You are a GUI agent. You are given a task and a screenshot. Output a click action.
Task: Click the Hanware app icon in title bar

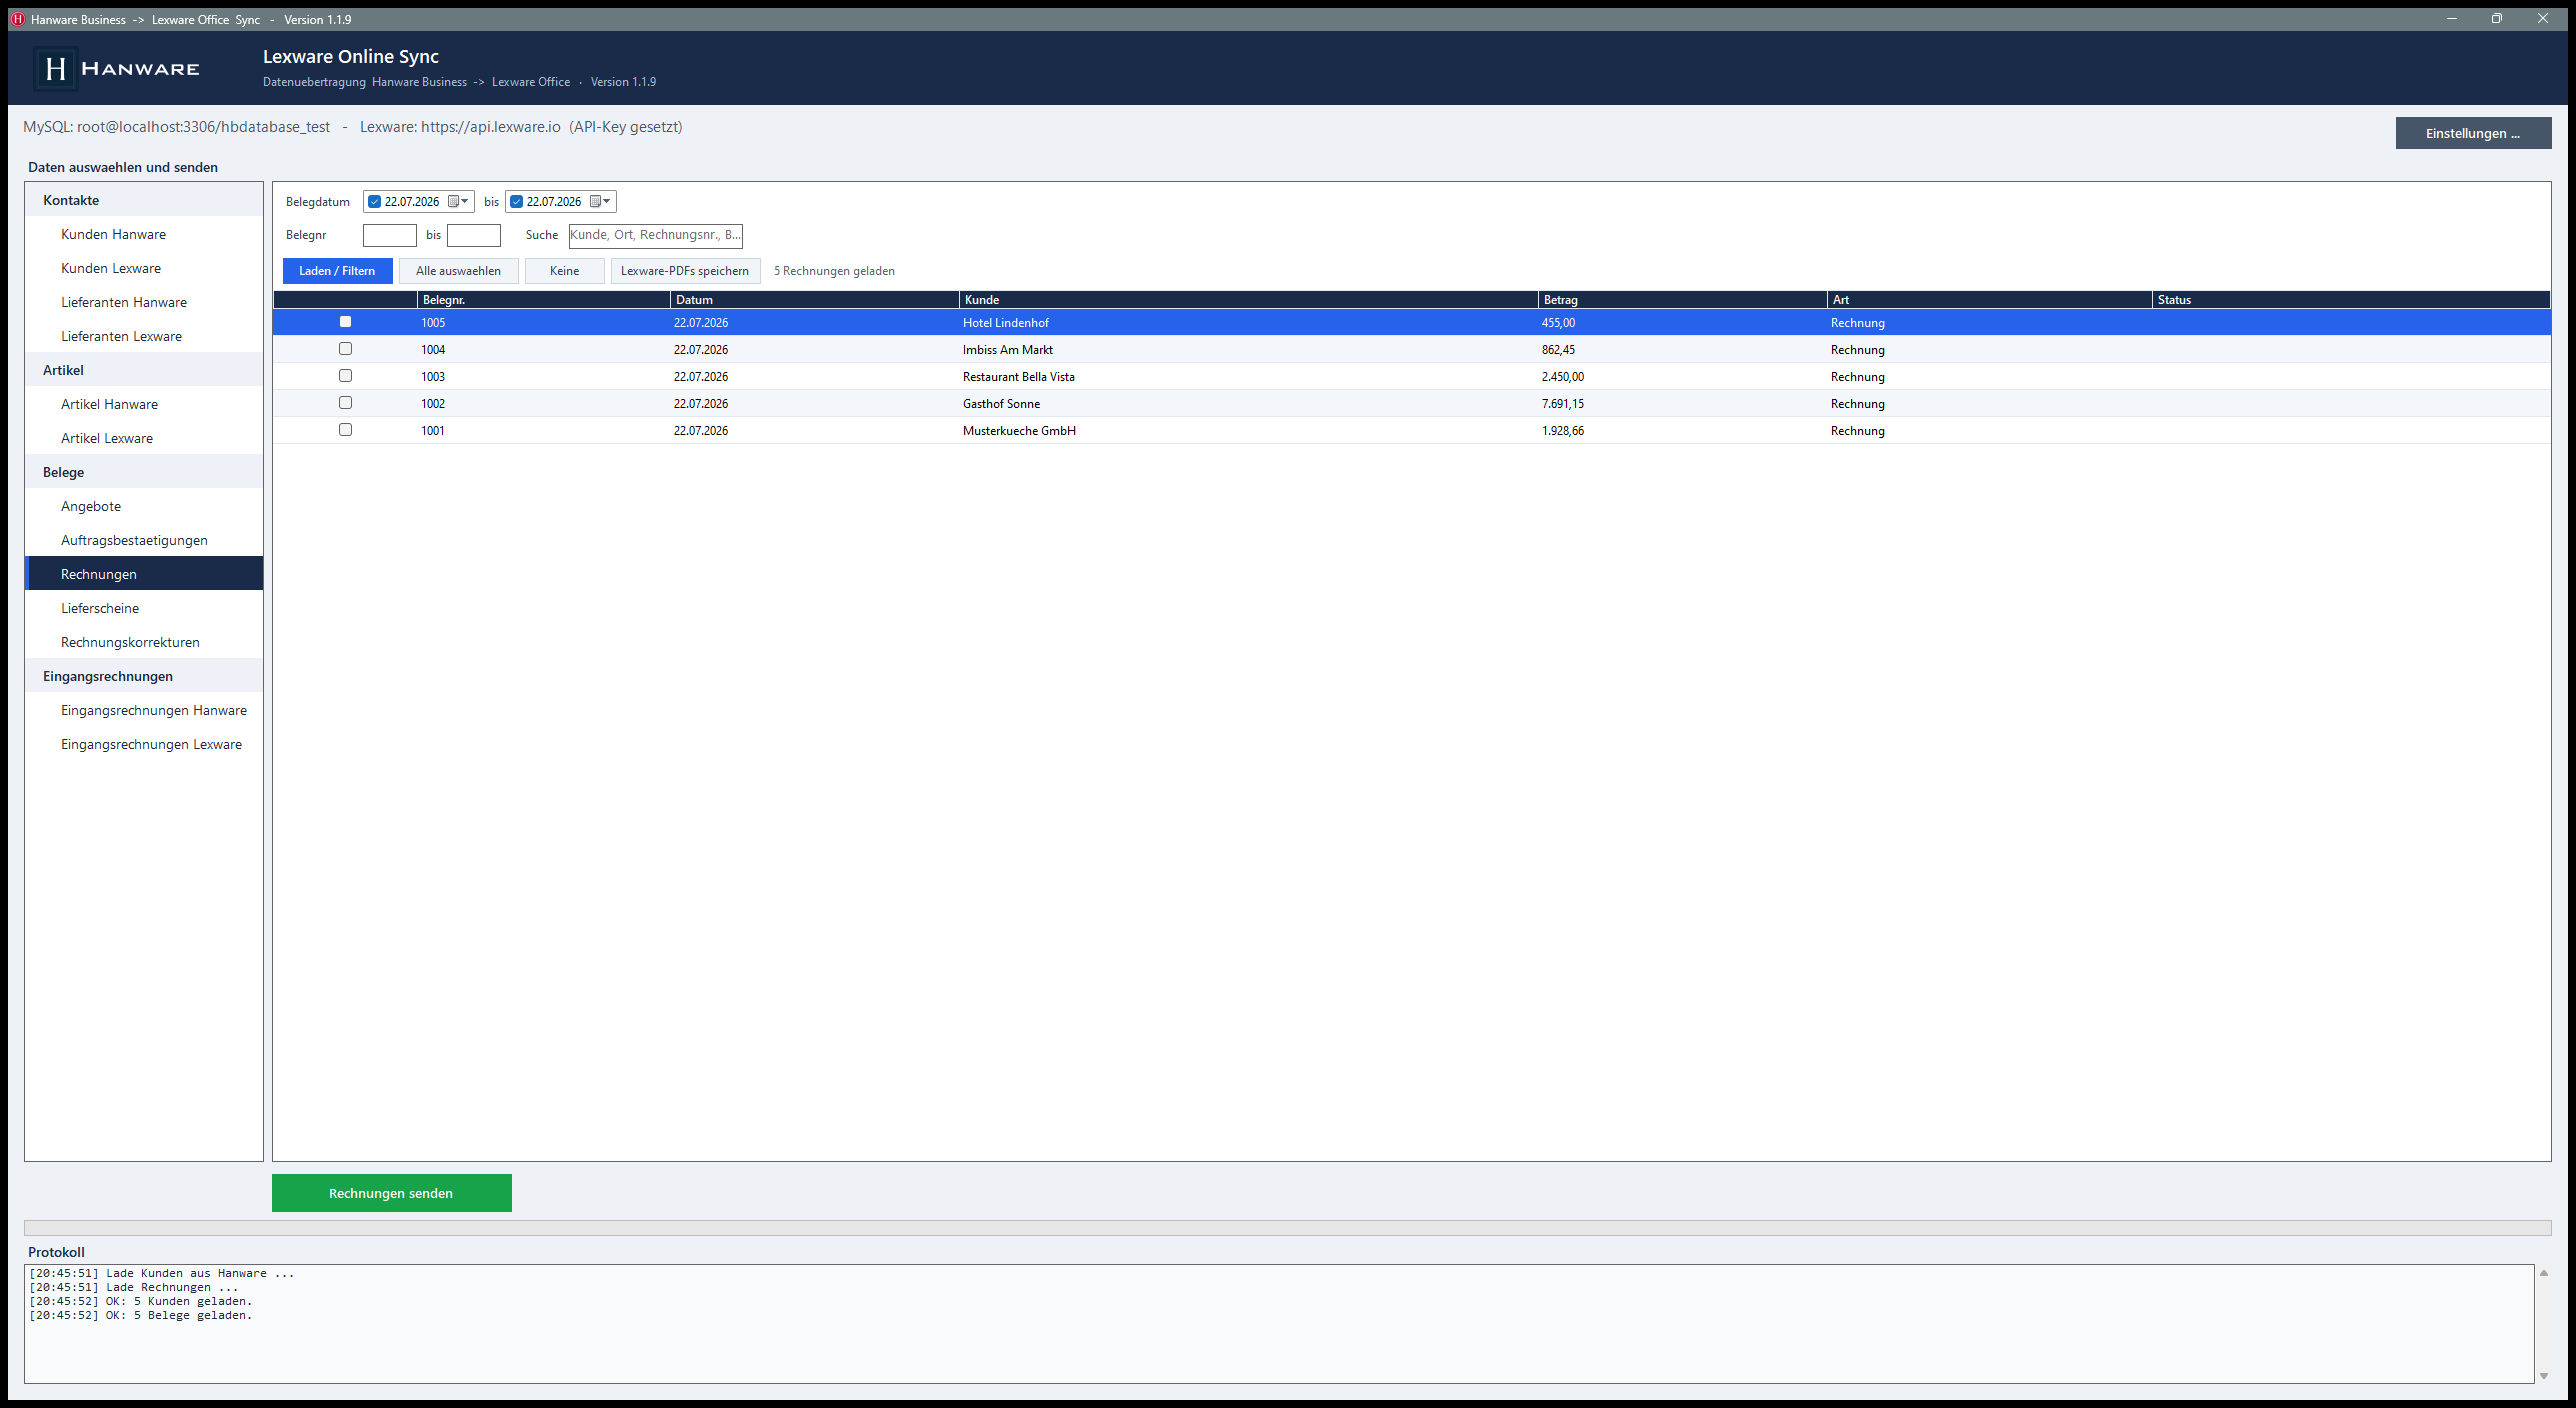(x=17, y=19)
